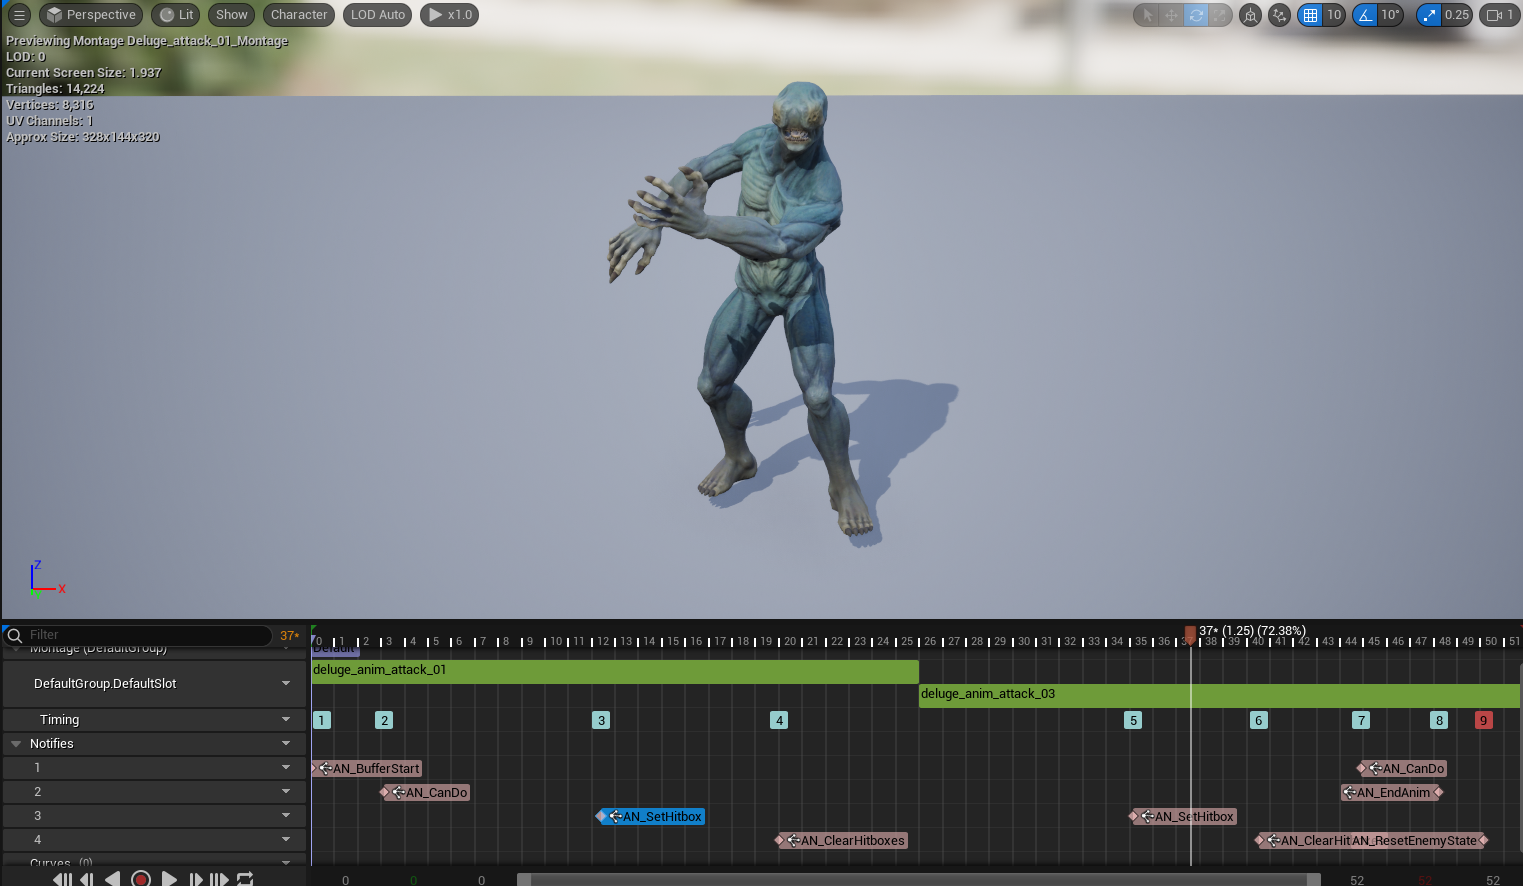The width and height of the screenshot is (1523, 886).
Task: Step forward one frame
Action: click(196, 879)
